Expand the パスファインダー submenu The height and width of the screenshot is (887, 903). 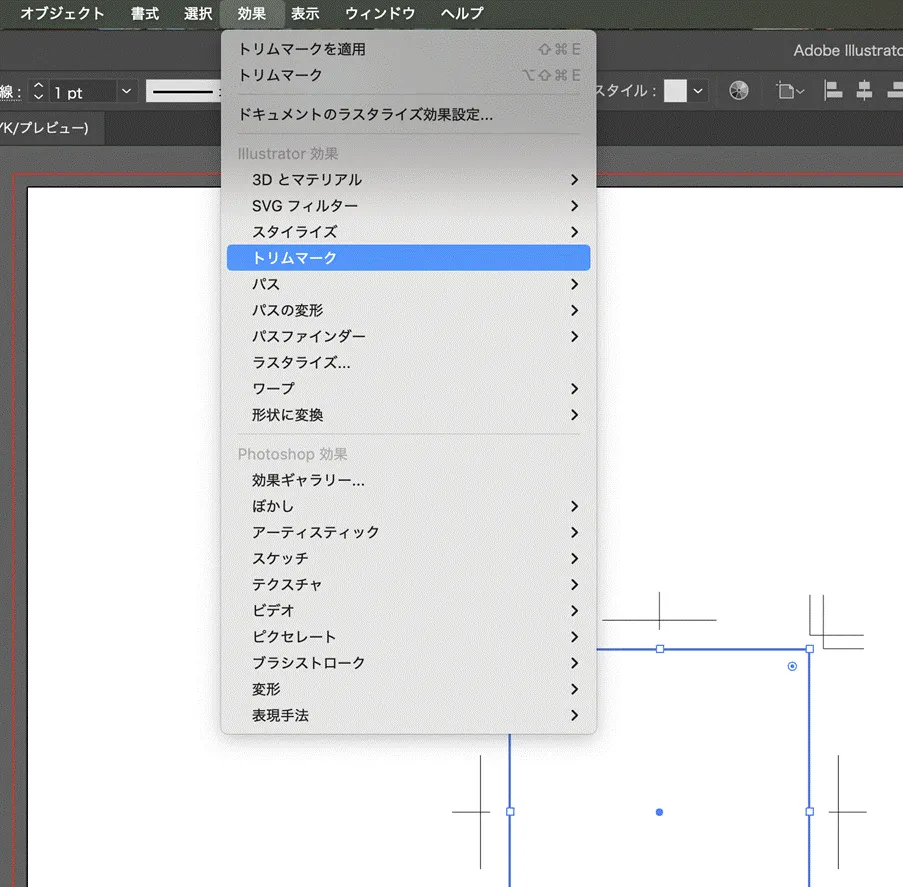click(x=408, y=336)
